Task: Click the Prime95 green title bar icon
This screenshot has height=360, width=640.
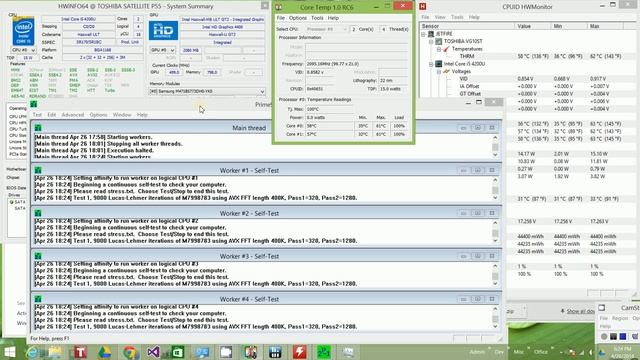Action: coord(34,104)
